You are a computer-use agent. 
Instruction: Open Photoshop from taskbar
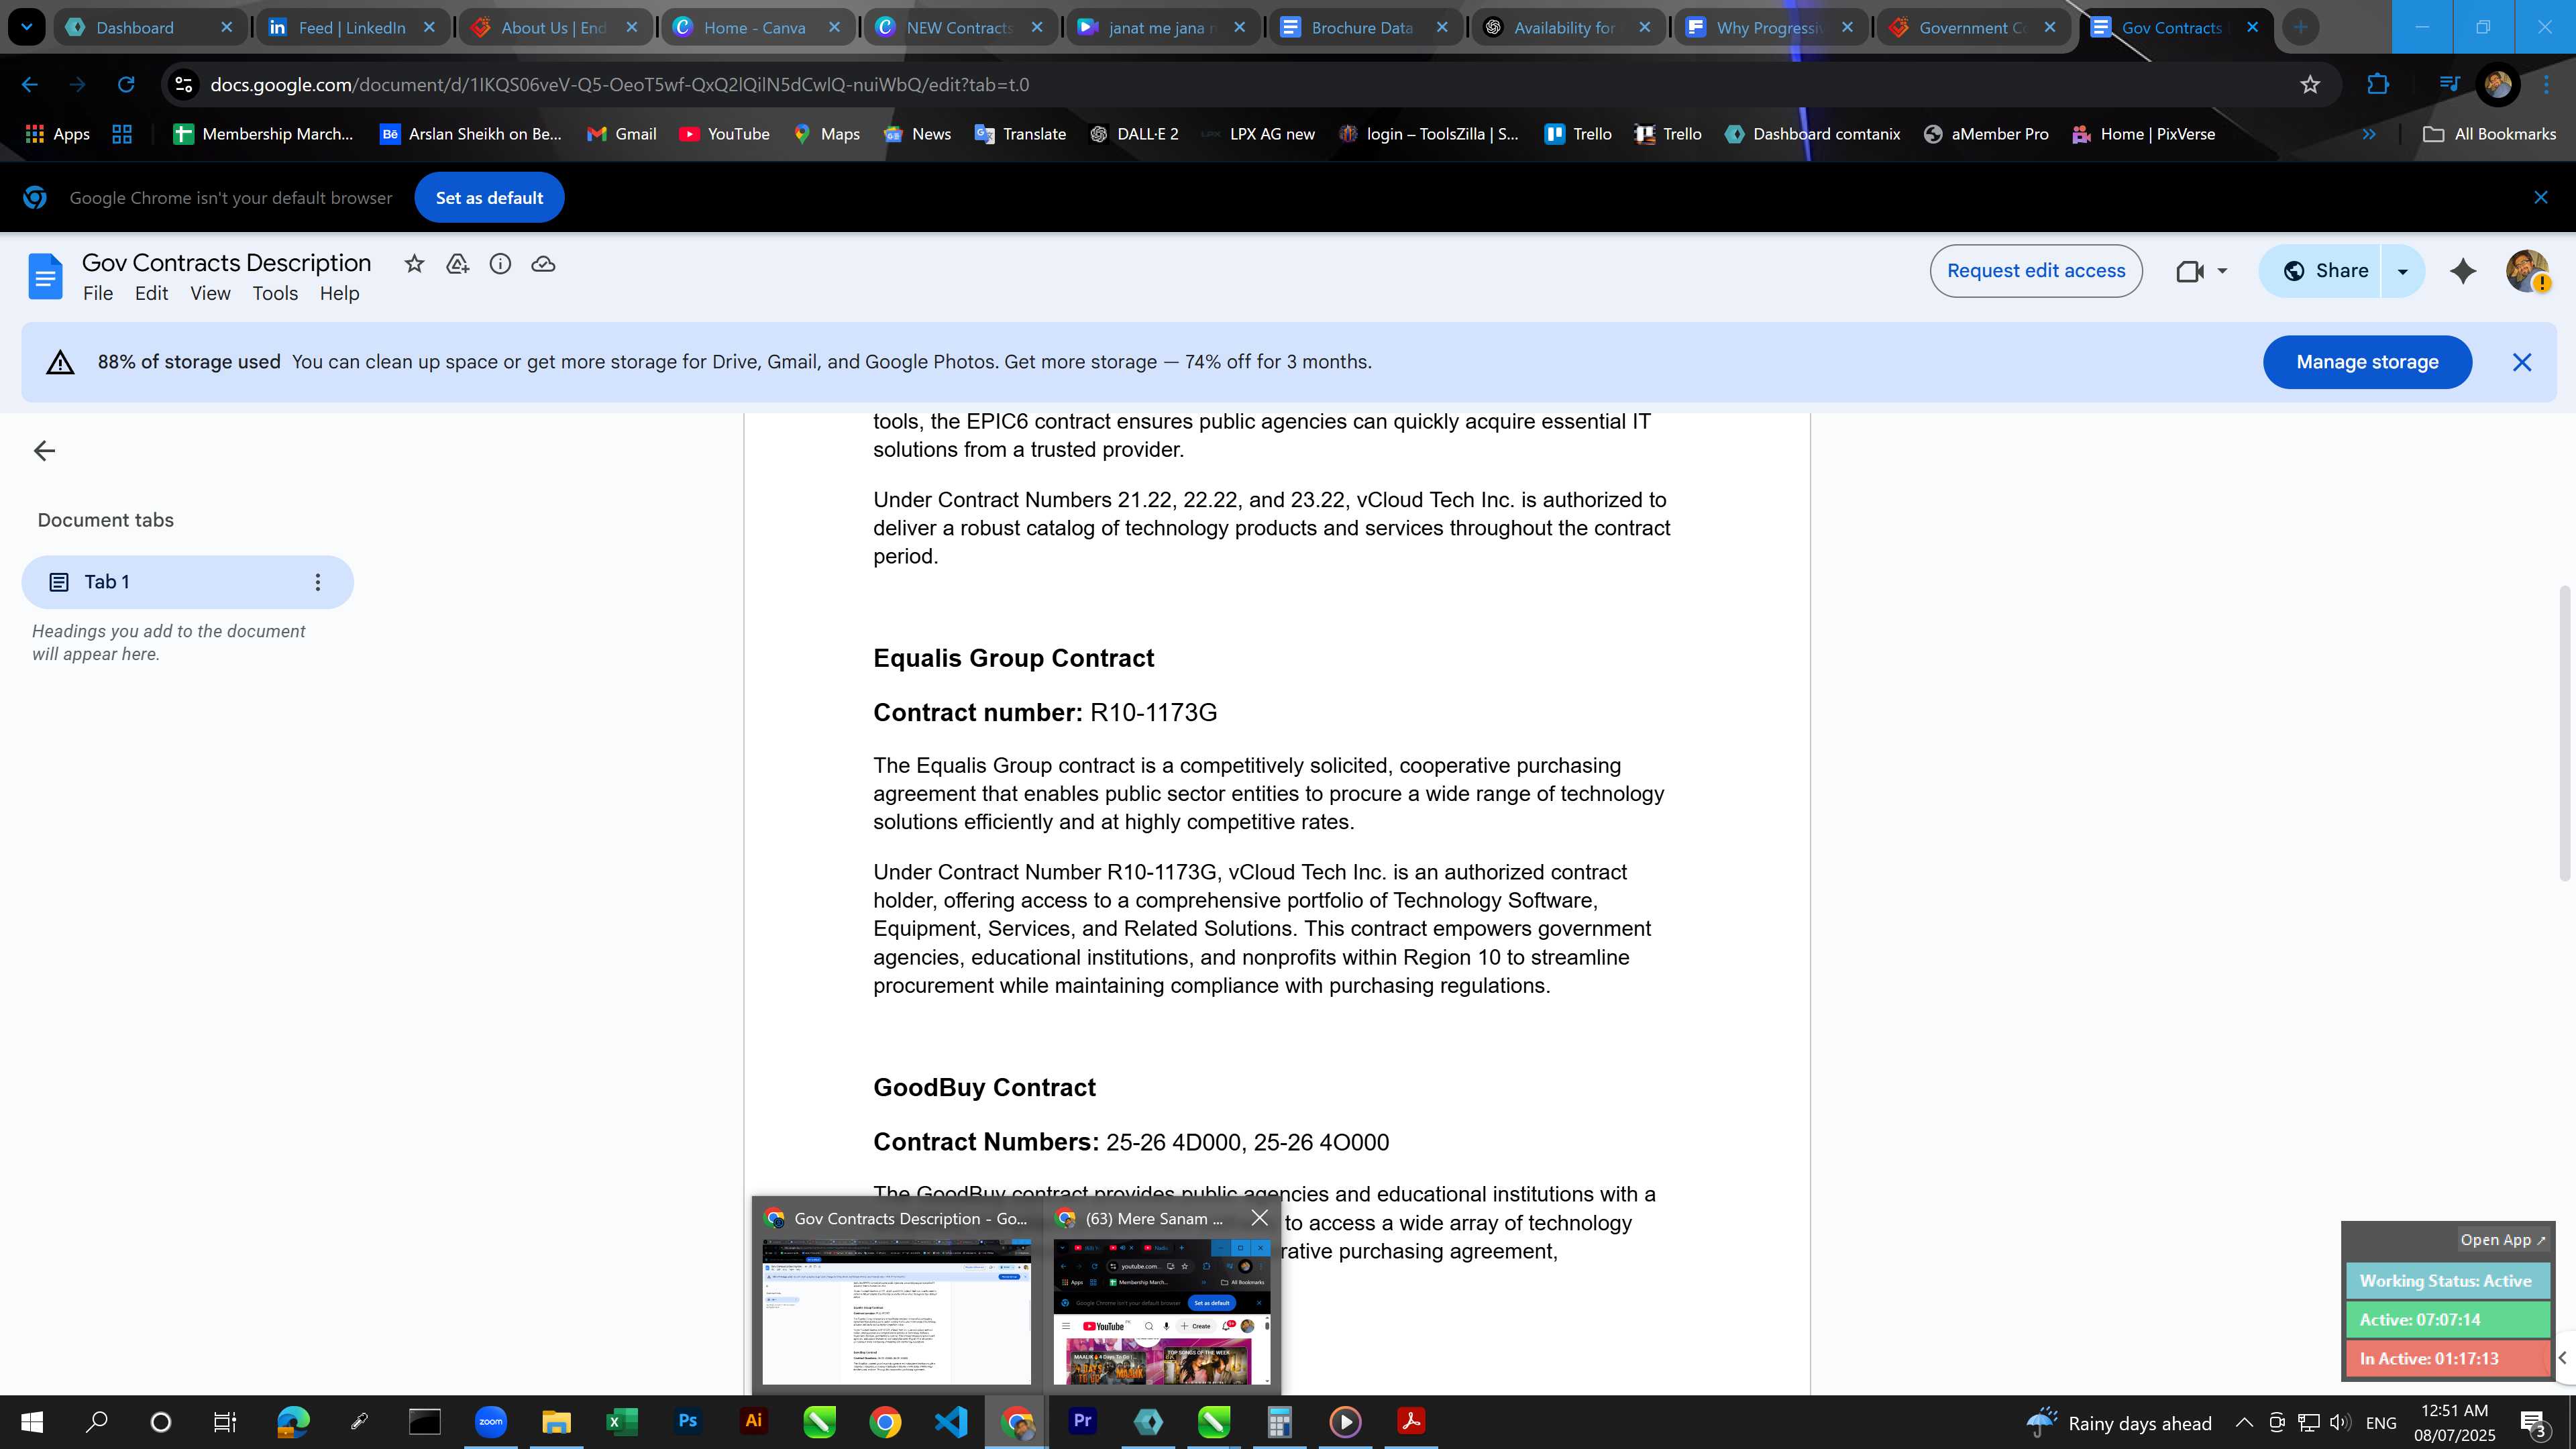[x=687, y=1422]
